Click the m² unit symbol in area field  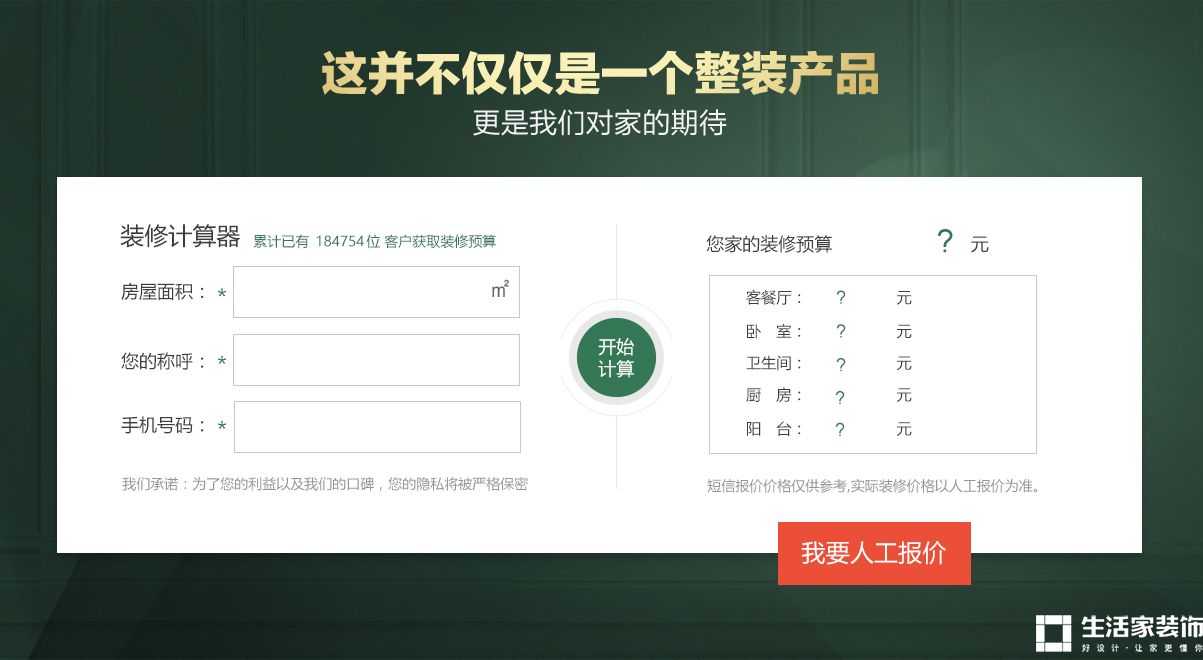(500, 291)
